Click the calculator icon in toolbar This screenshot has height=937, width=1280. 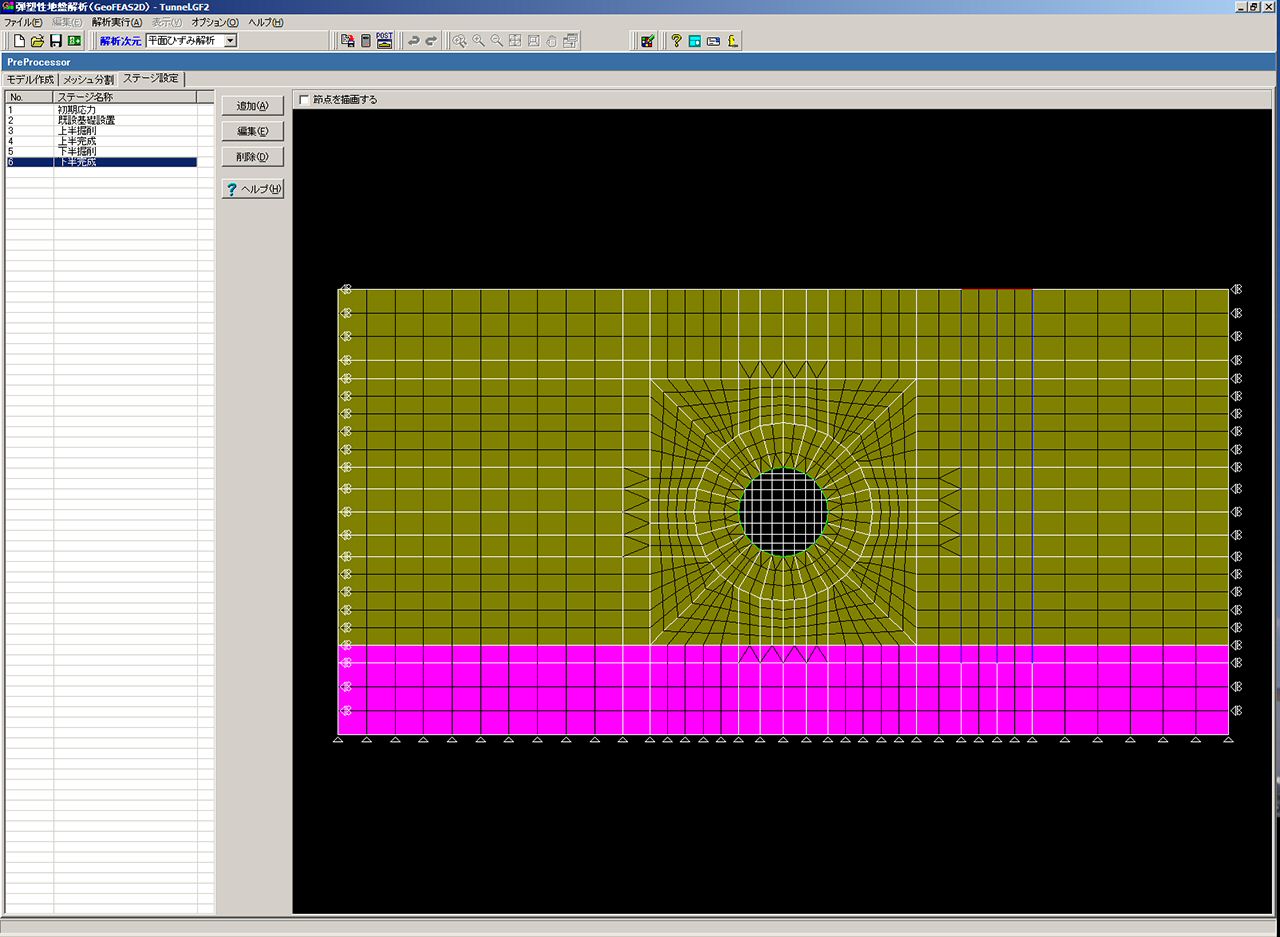[x=366, y=41]
